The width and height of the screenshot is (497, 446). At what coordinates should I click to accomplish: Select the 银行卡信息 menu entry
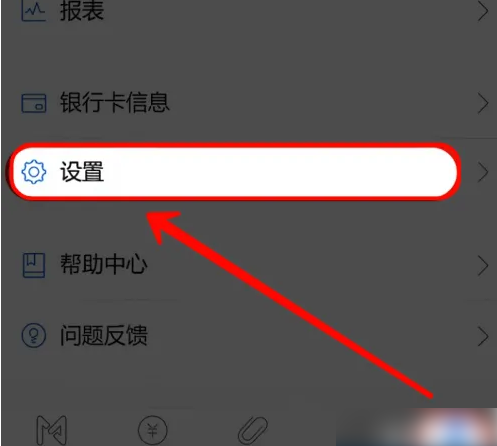tap(248, 103)
